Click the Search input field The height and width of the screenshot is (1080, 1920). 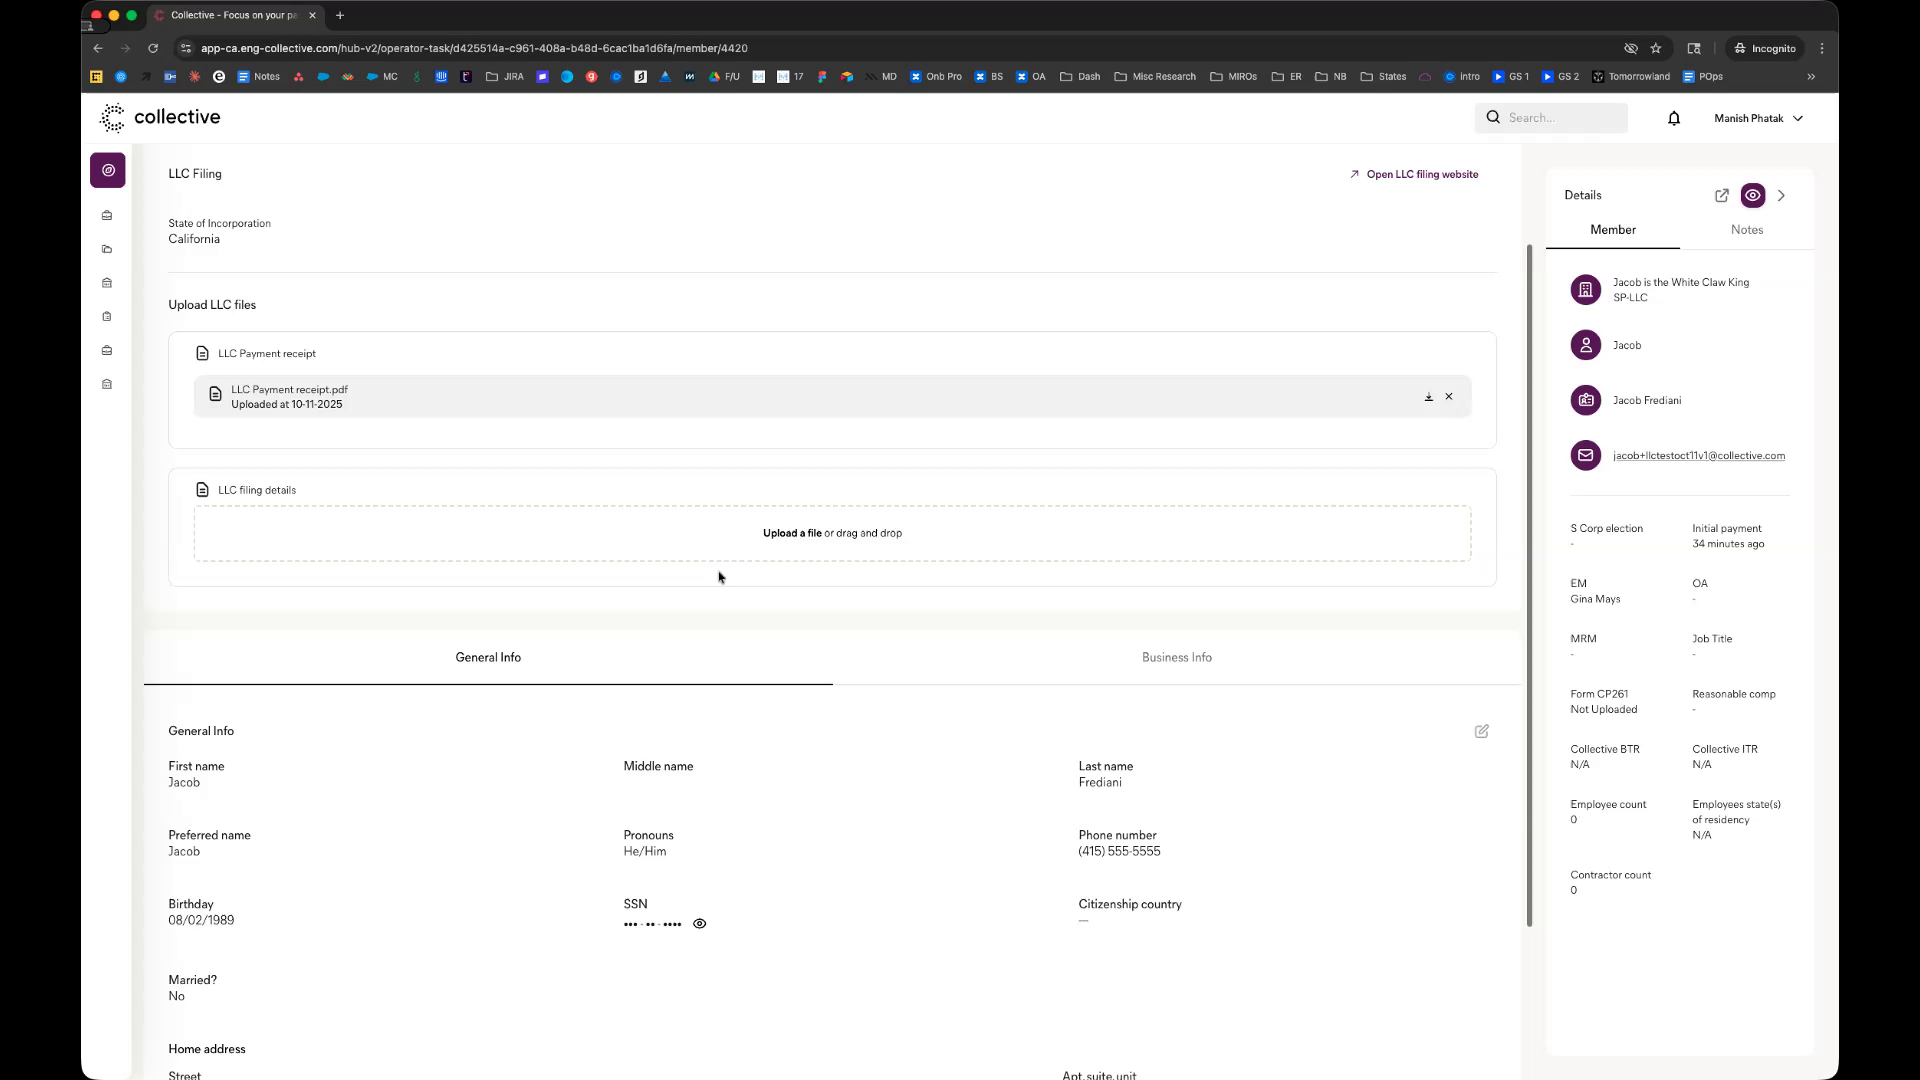[x=1560, y=118]
